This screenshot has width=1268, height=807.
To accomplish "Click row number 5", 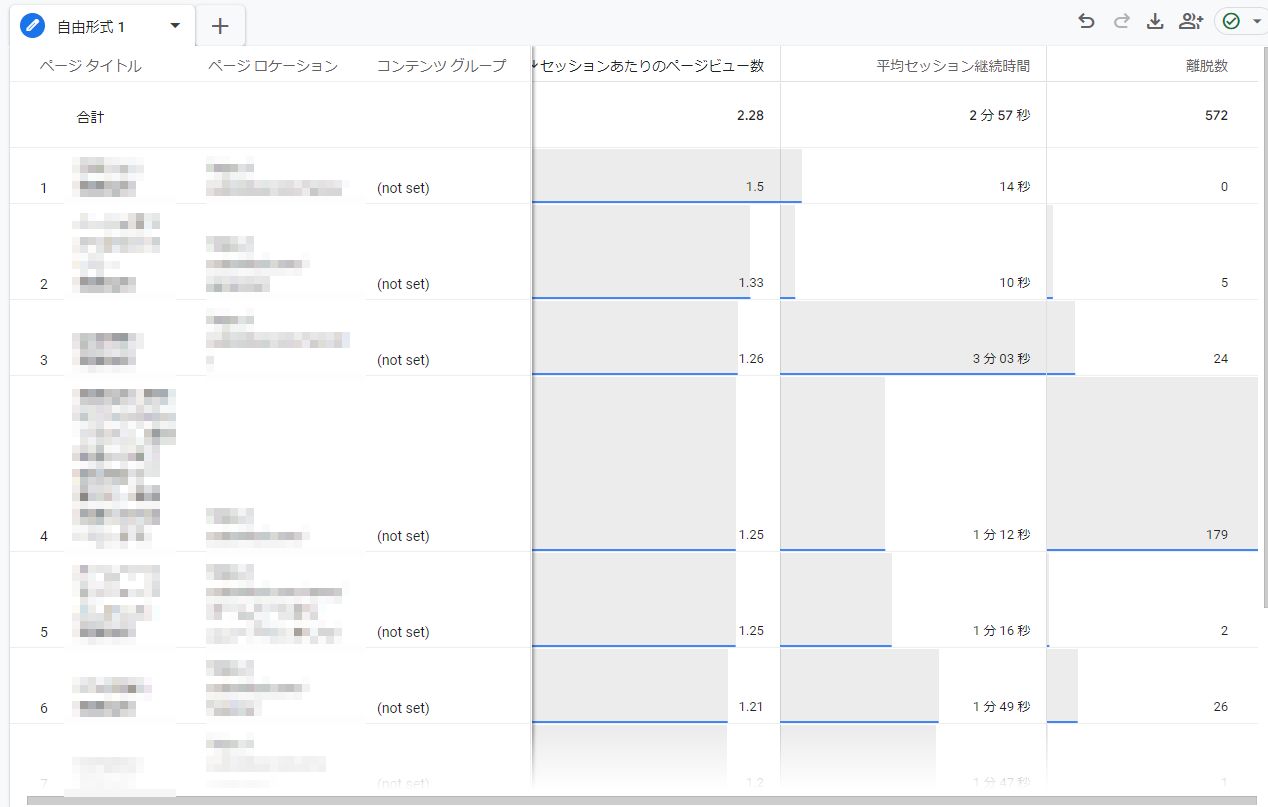I will click(44, 631).
